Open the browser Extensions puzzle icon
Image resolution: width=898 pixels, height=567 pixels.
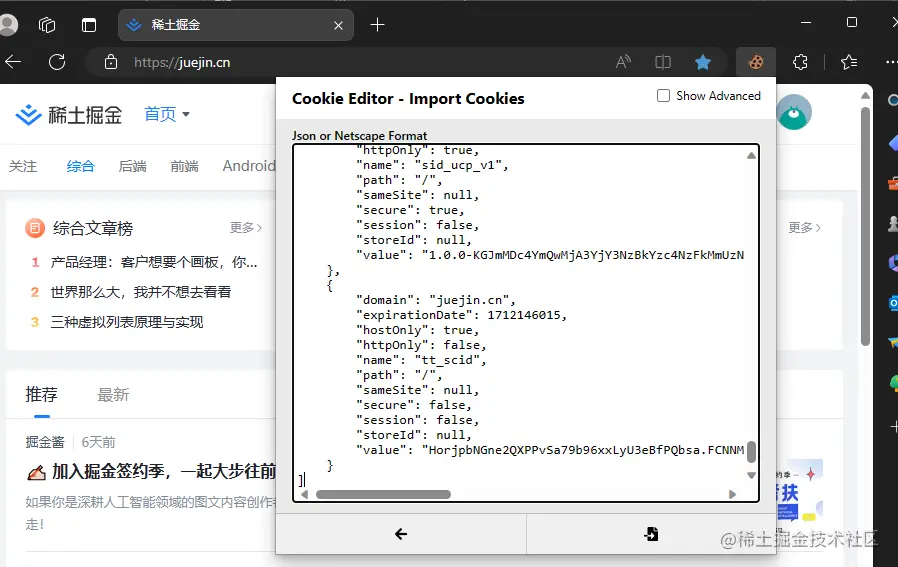click(800, 62)
